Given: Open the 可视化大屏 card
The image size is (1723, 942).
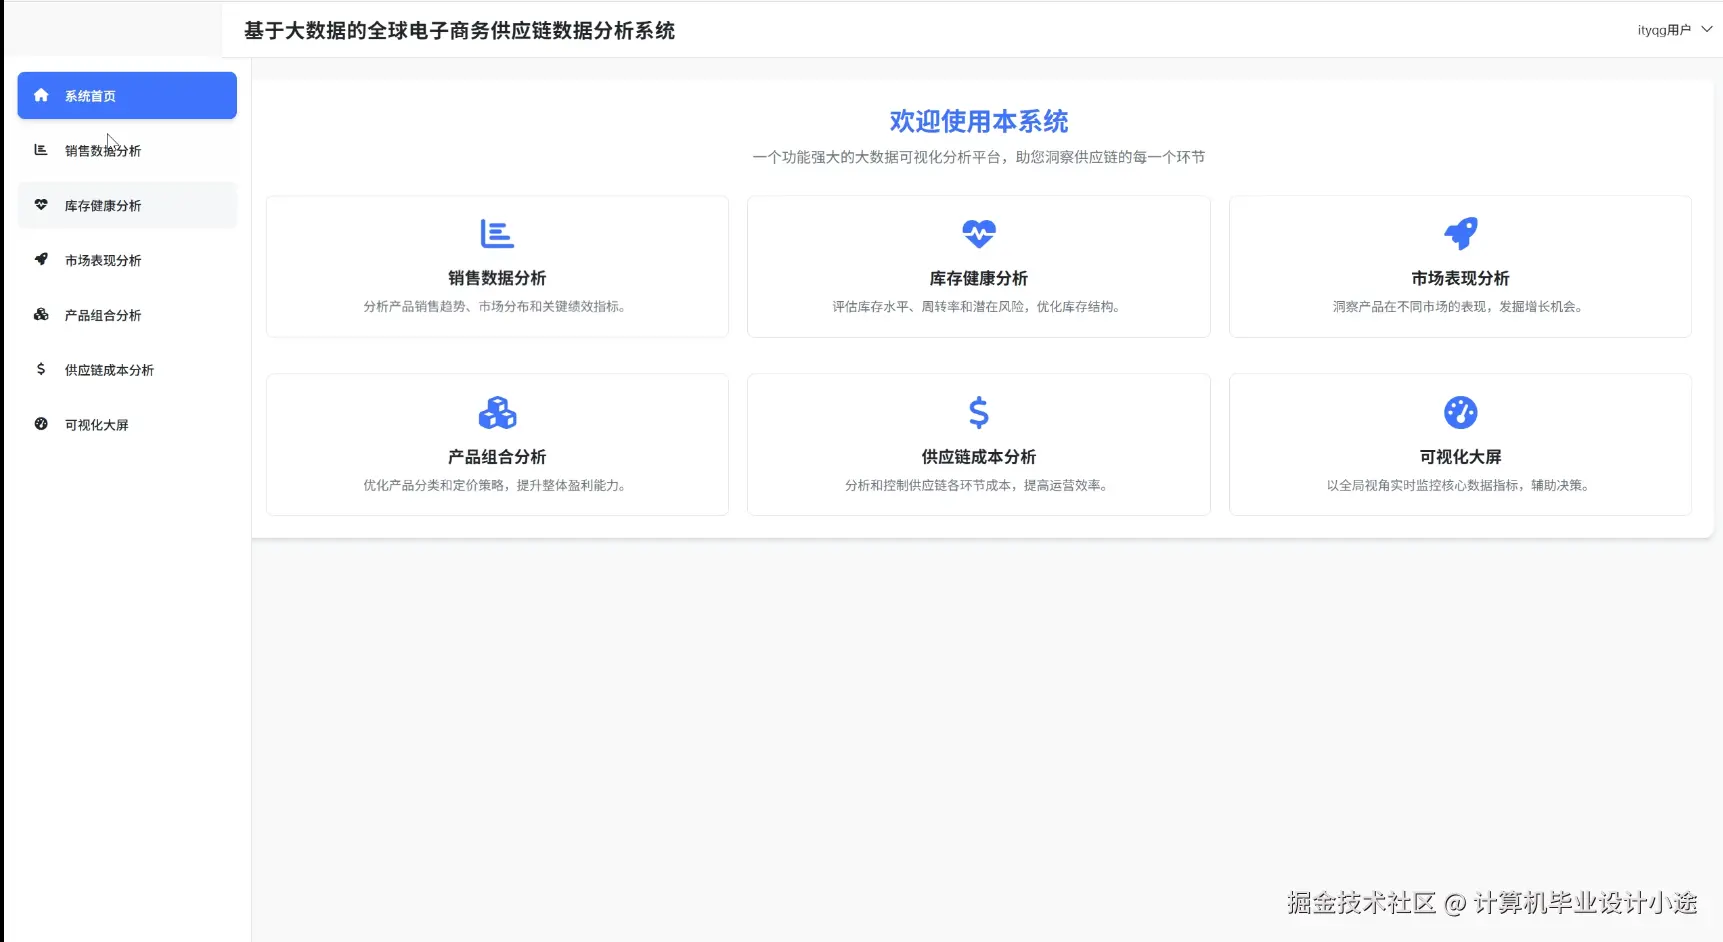Looking at the screenshot, I should click(x=1460, y=444).
